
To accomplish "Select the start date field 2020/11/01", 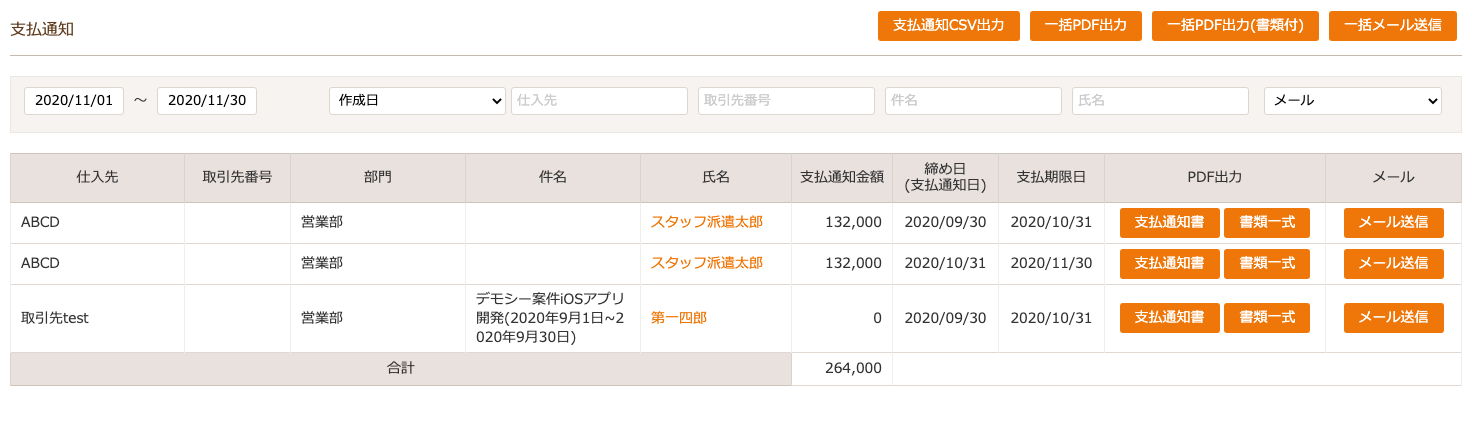I will click(74, 101).
